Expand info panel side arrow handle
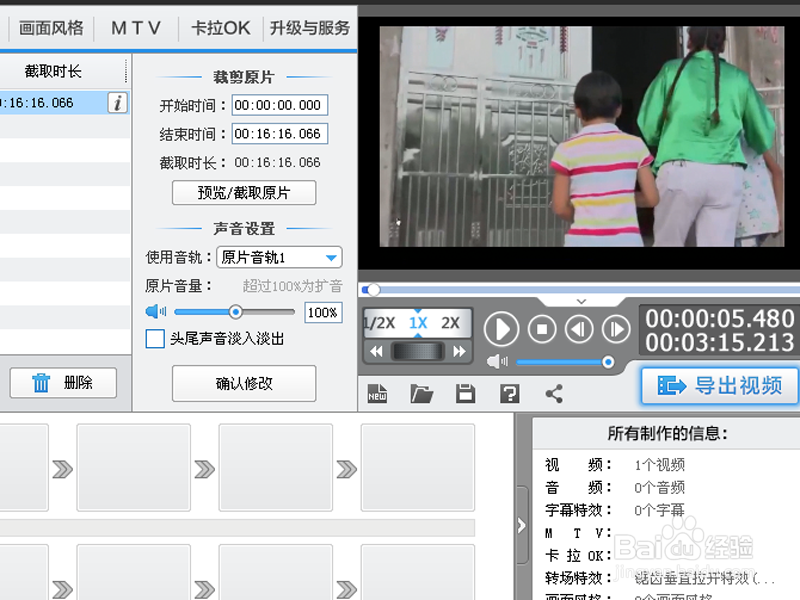This screenshot has height=600, width=800. coord(521,526)
